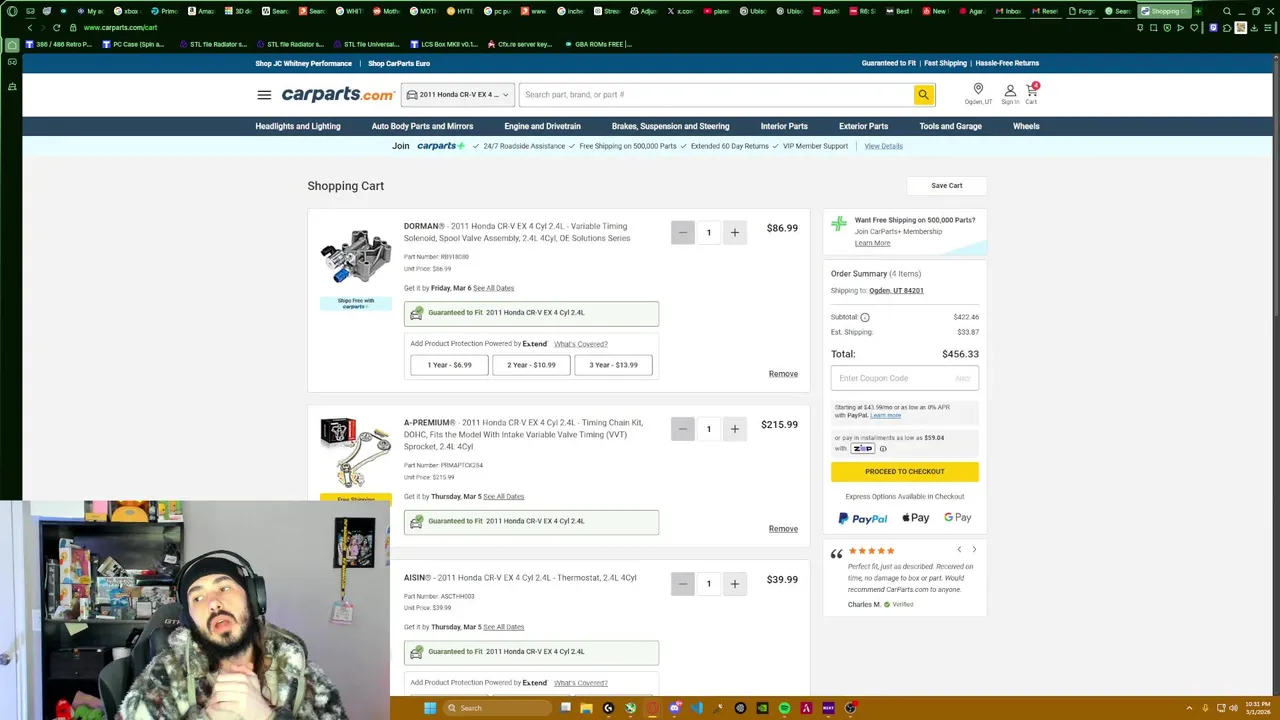Open See All Dates for Dorman item

click(x=493, y=288)
